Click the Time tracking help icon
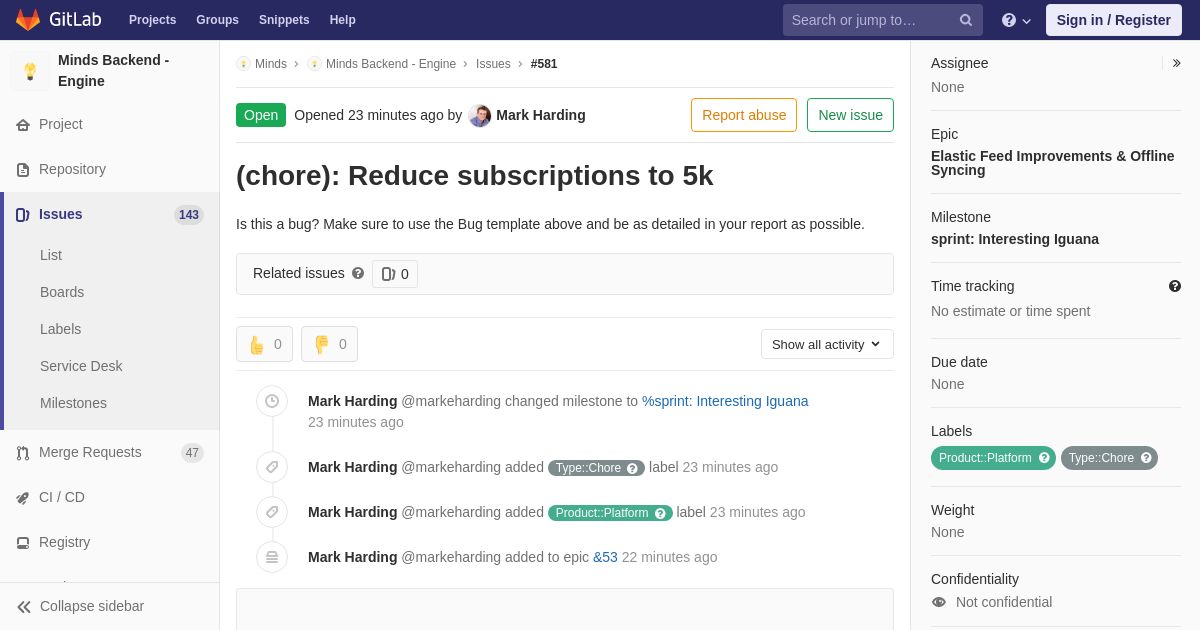 coord(1175,286)
